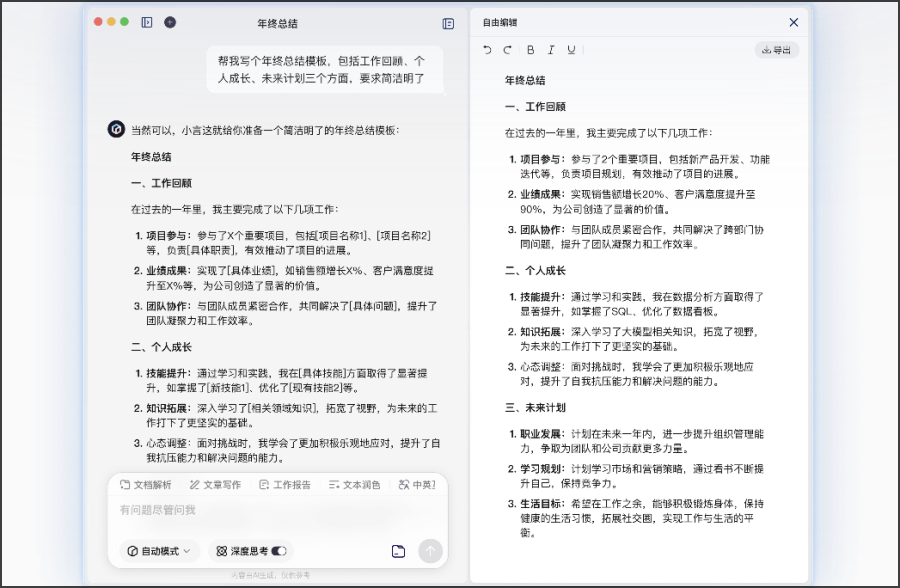
Task: Click the redo icon in the editor toolbar
Action: (508, 49)
